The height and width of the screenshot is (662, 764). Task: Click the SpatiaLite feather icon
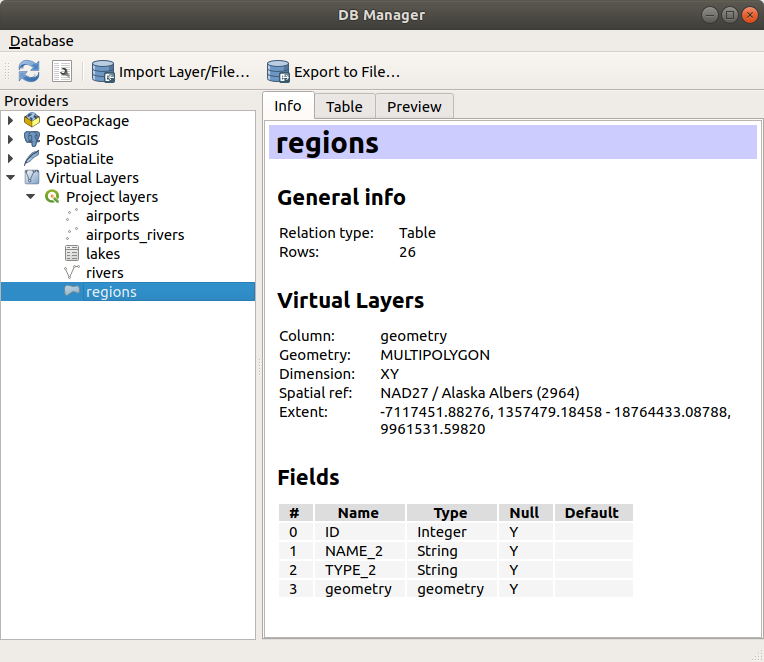(x=32, y=159)
